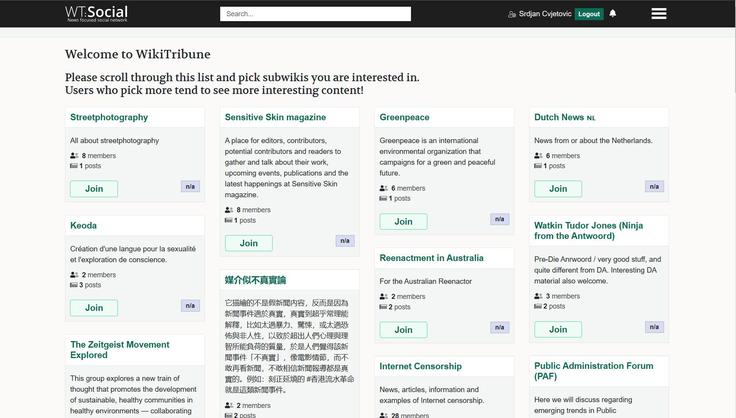This screenshot has height=418, width=736.
Task: Click the members icon on Streetphotography card
Action: (74, 155)
